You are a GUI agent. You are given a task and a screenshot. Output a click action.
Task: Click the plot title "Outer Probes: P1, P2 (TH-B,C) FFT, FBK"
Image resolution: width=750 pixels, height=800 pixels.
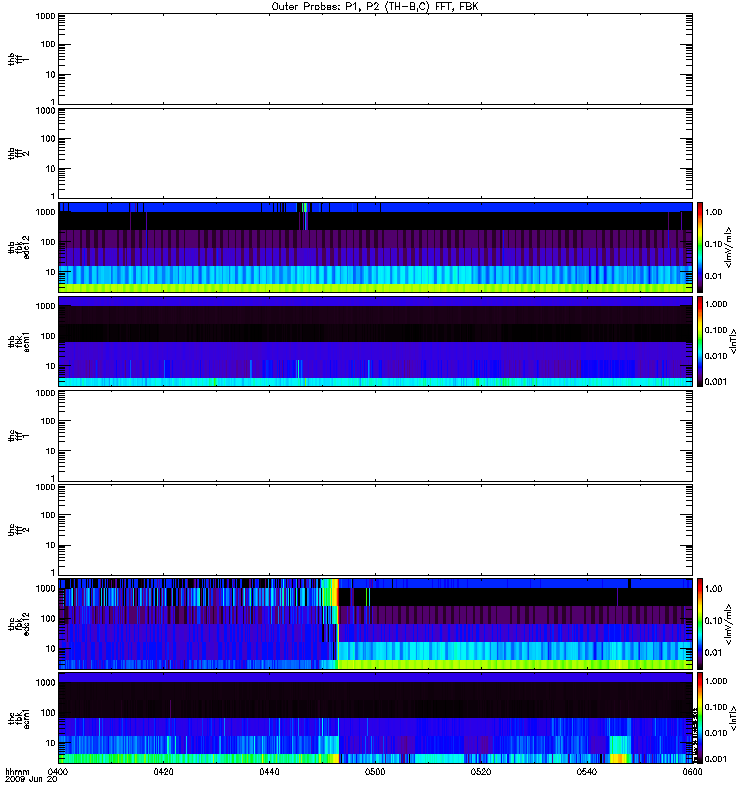(x=375, y=7)
